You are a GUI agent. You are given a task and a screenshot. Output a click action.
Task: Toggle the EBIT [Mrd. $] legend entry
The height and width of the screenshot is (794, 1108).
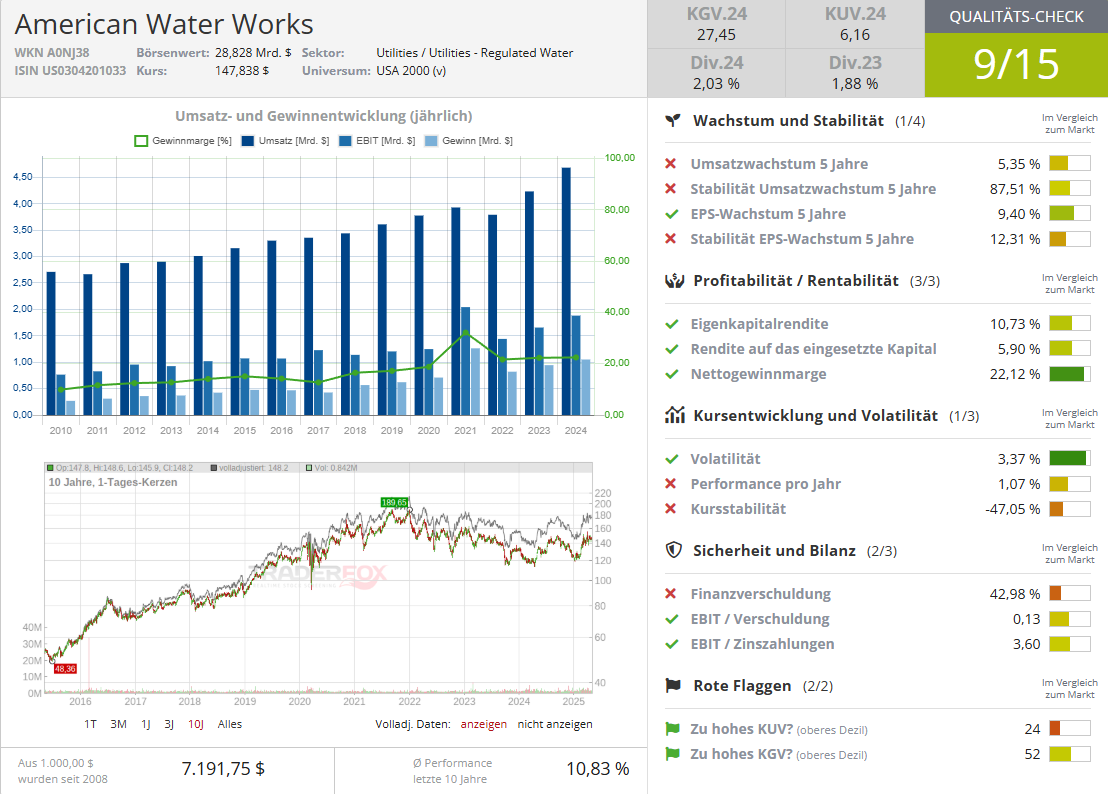click(x=377, y=141)
